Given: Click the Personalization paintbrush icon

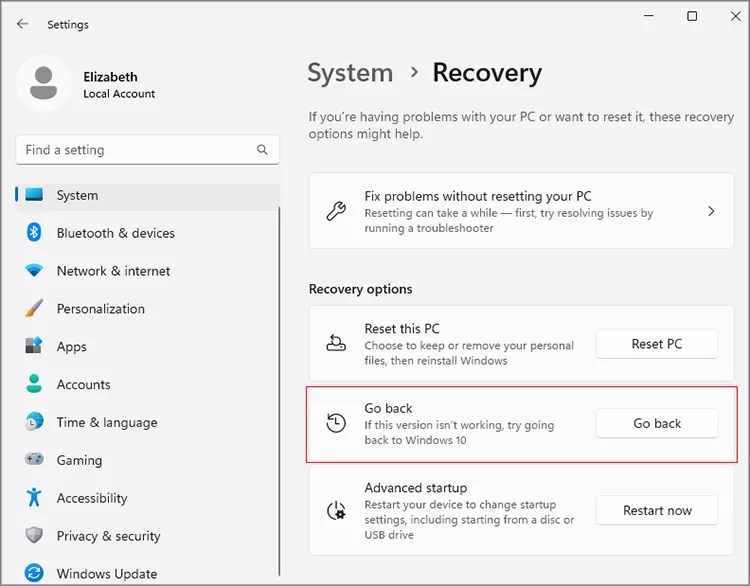Looking at the screenshot, I should [x=34, y=308].
